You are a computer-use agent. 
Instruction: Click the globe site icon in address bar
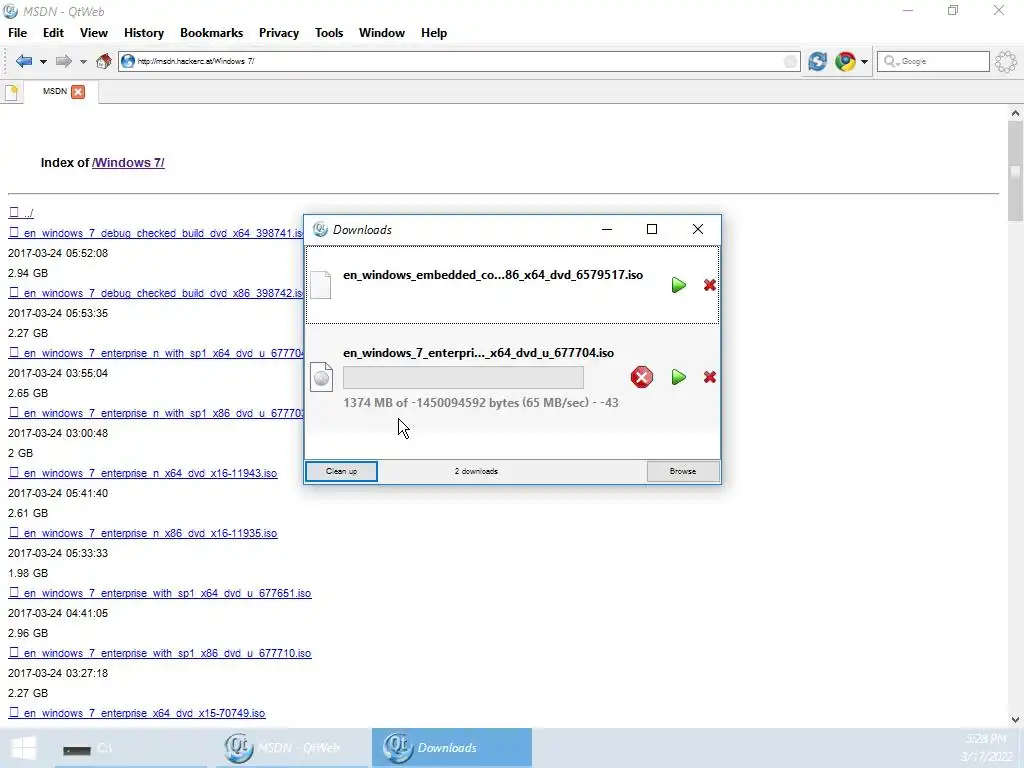pyautogui.click(x=128, y=61)
